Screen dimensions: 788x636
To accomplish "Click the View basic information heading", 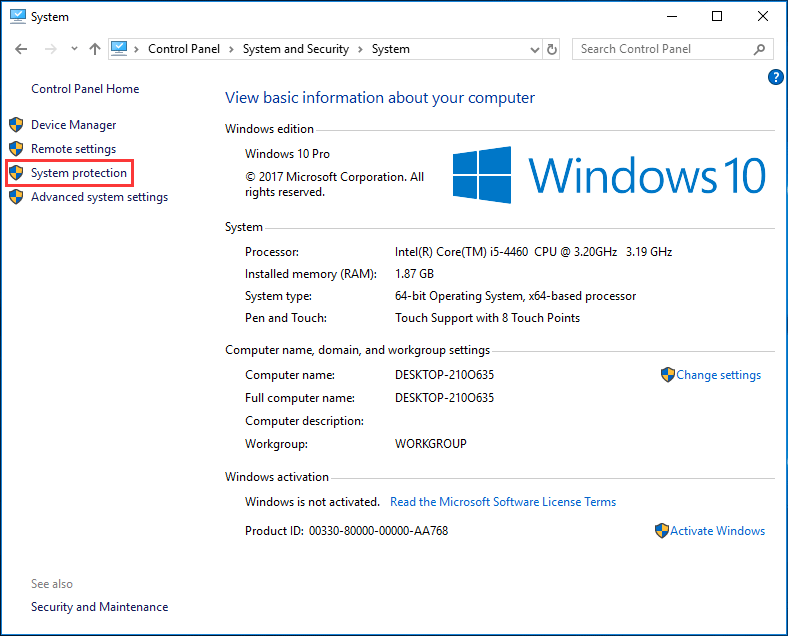I will (x=380, y=97).
